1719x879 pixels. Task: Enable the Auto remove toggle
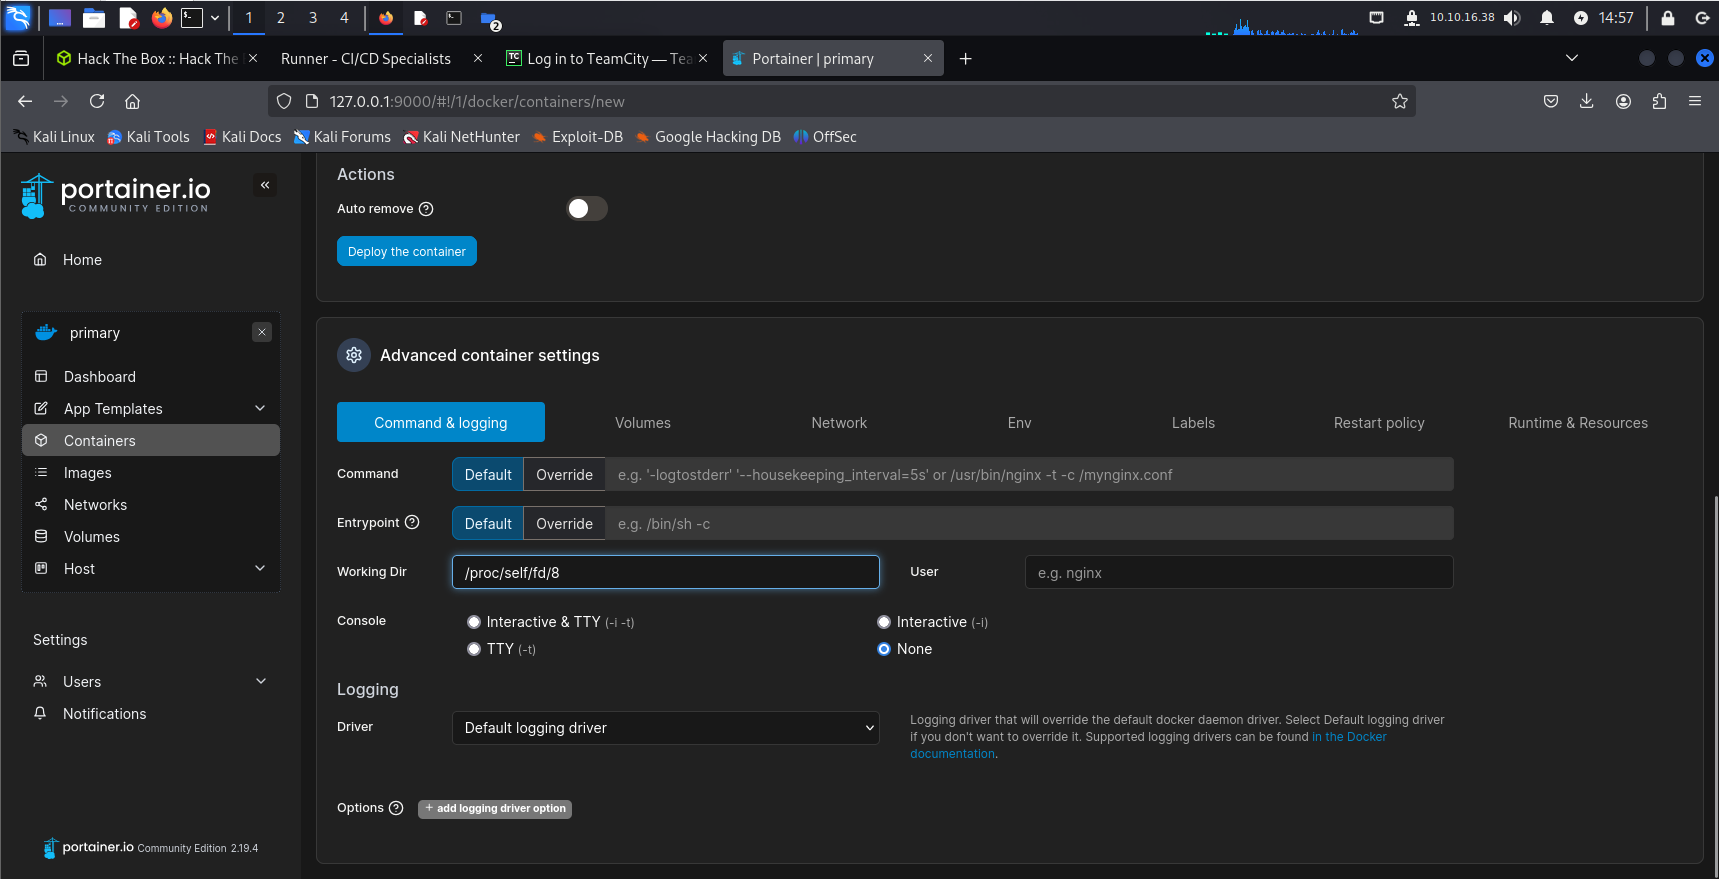tap(587, 208)
